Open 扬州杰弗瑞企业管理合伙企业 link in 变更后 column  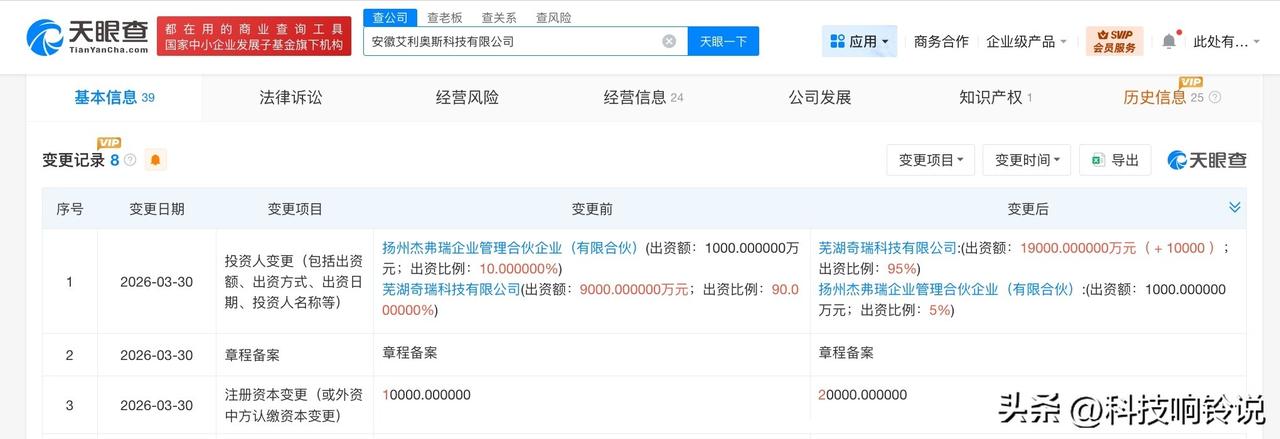coord(946,289)
